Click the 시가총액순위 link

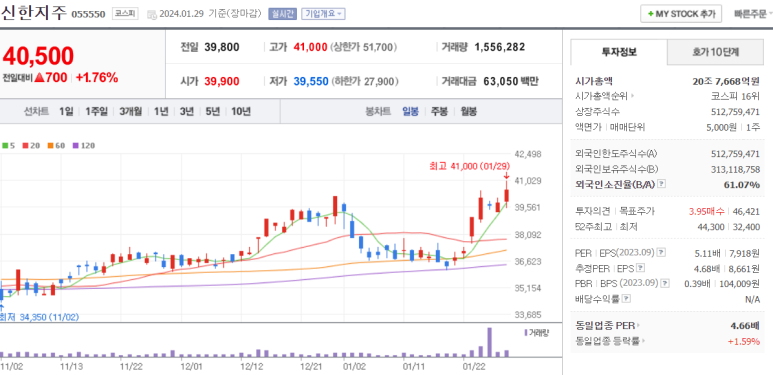(602, 97)
